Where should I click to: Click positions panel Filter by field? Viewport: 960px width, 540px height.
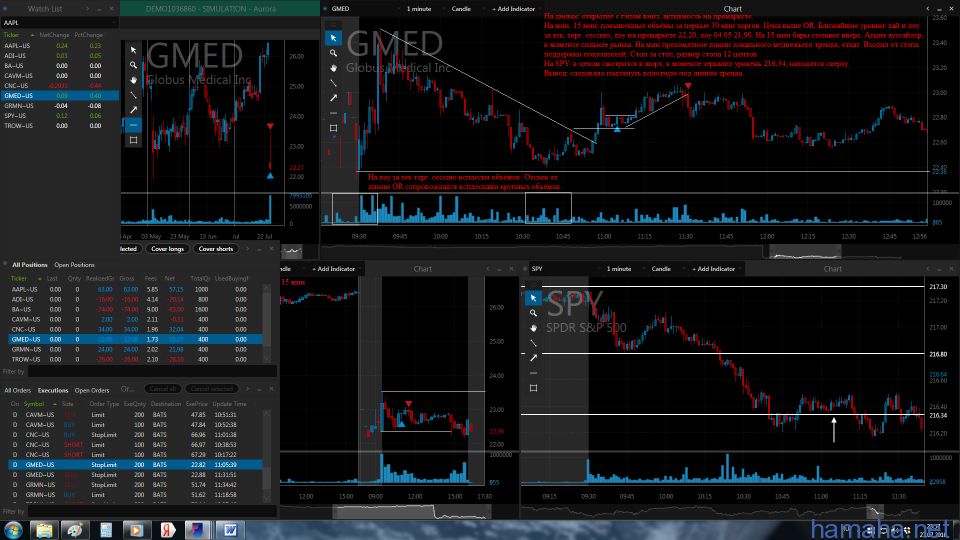(x=152, y=372)
